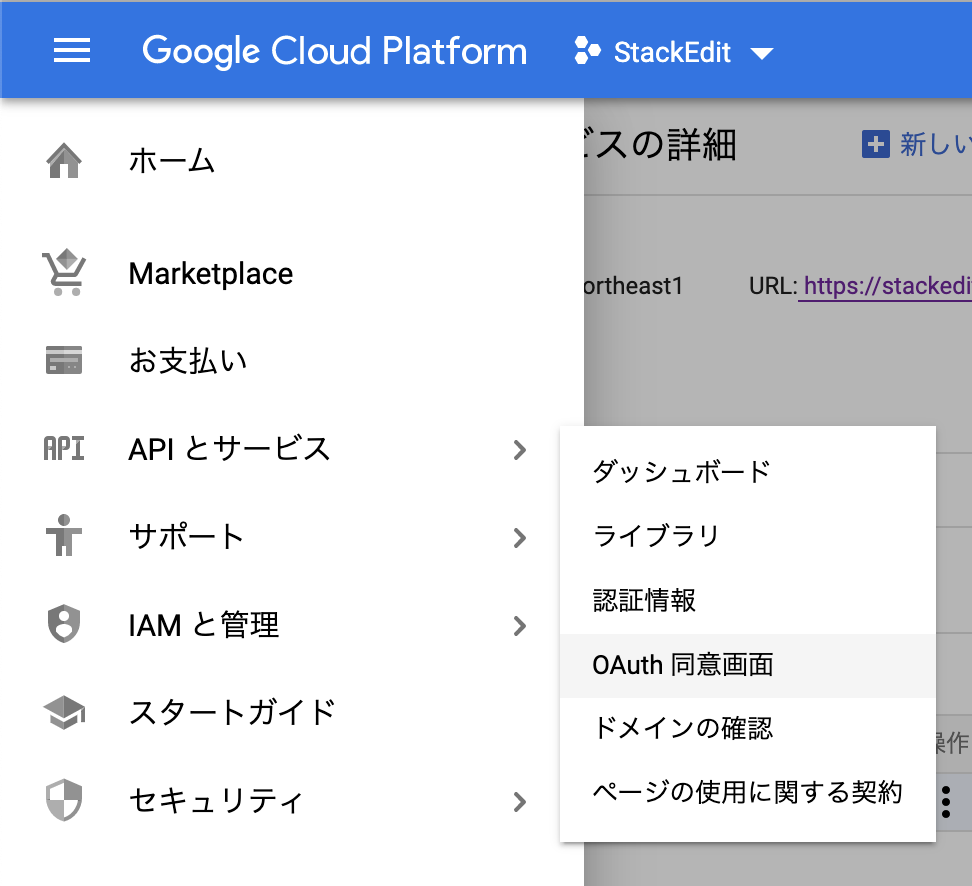The width and height of the screenshot is (972, 886).
Task: Click the 新しい plus button
Action: tap(877, 145)
